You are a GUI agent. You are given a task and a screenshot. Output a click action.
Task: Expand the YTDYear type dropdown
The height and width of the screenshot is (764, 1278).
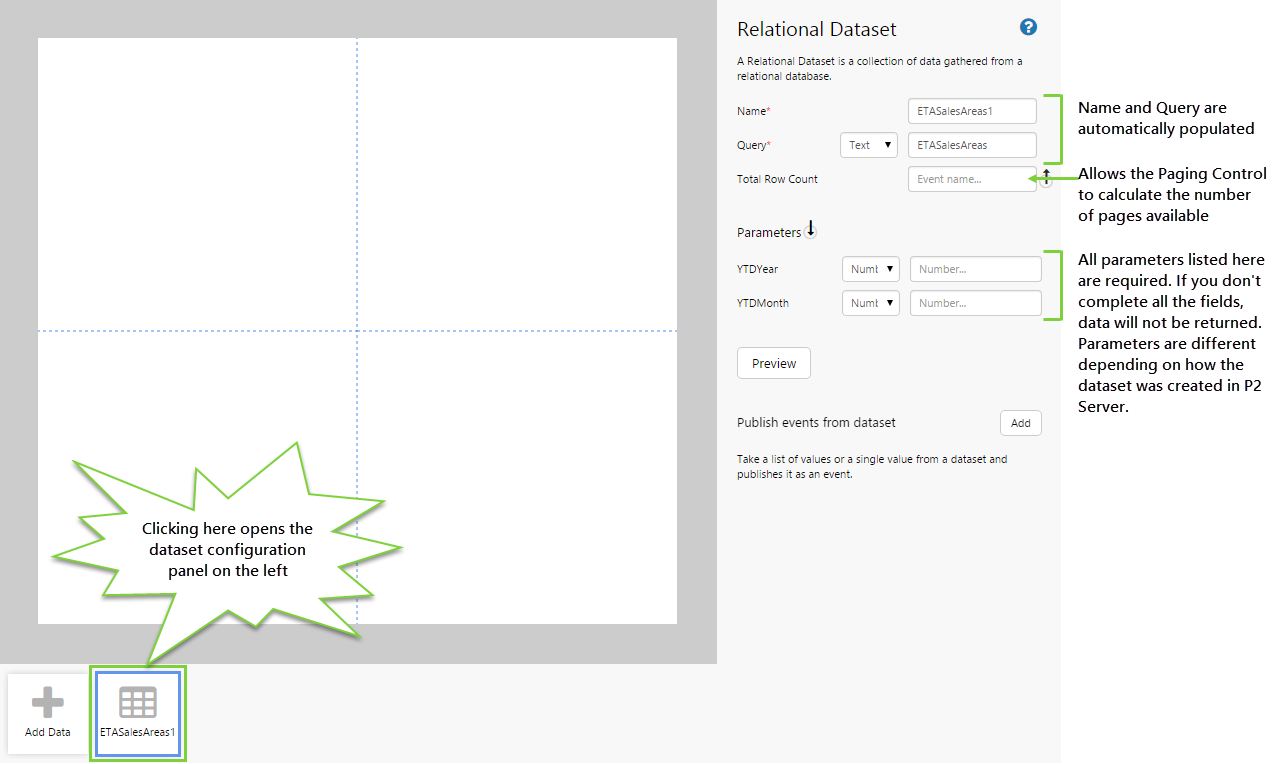871,269
